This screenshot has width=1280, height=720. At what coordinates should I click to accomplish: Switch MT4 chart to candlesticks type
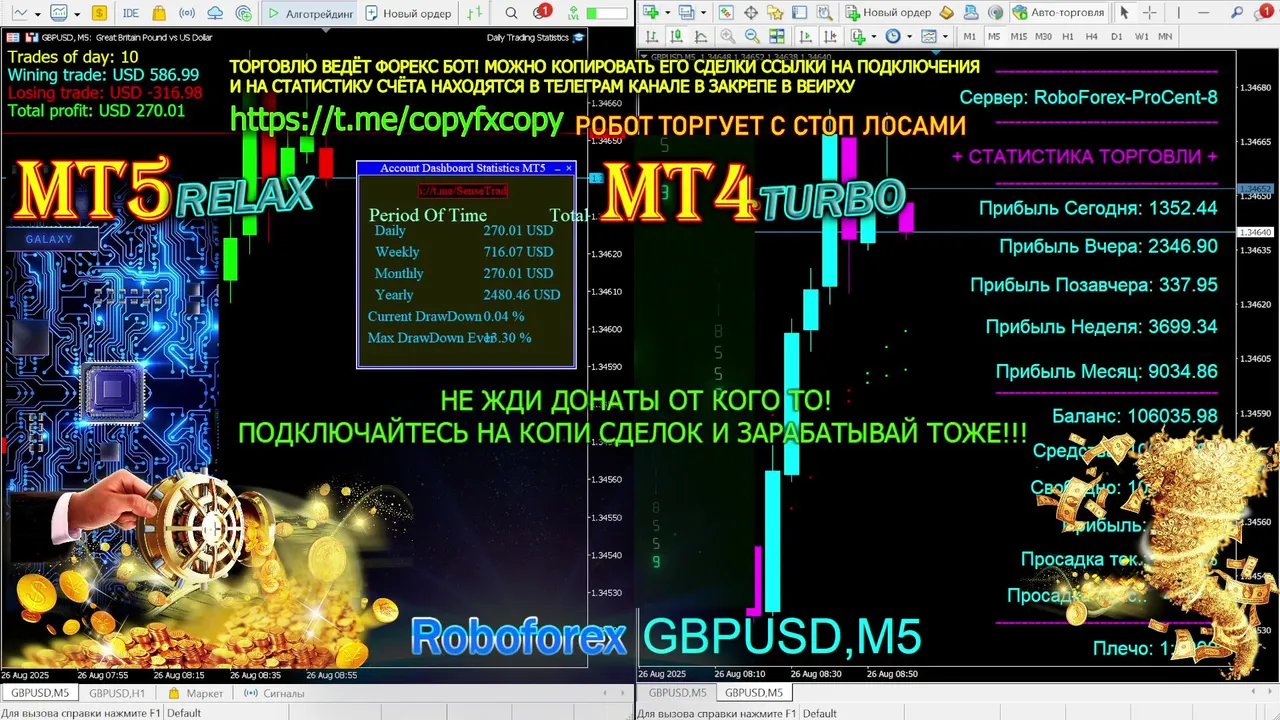coord(676,36)
